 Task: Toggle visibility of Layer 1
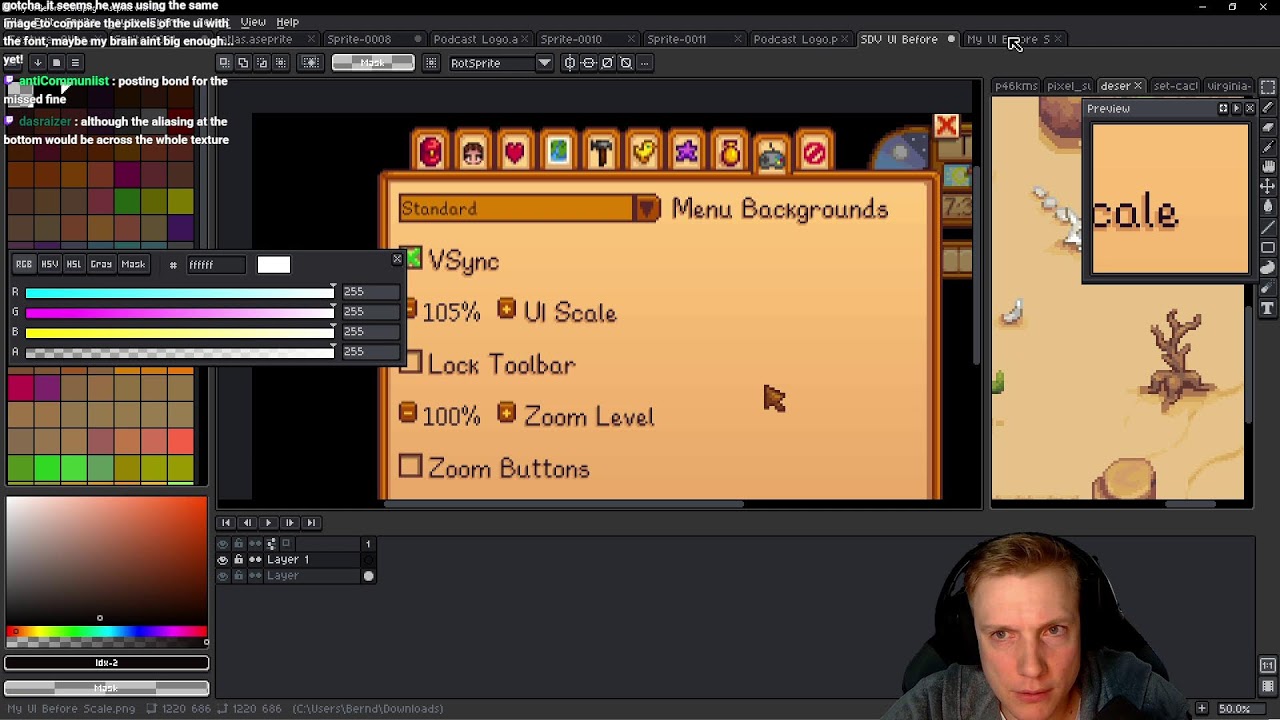(223, 560)
